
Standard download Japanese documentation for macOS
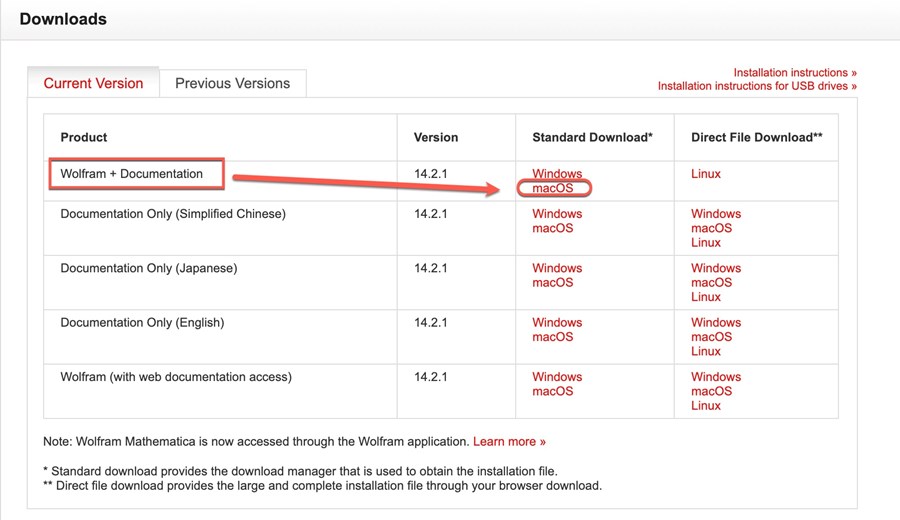click(x=553, y=282)
